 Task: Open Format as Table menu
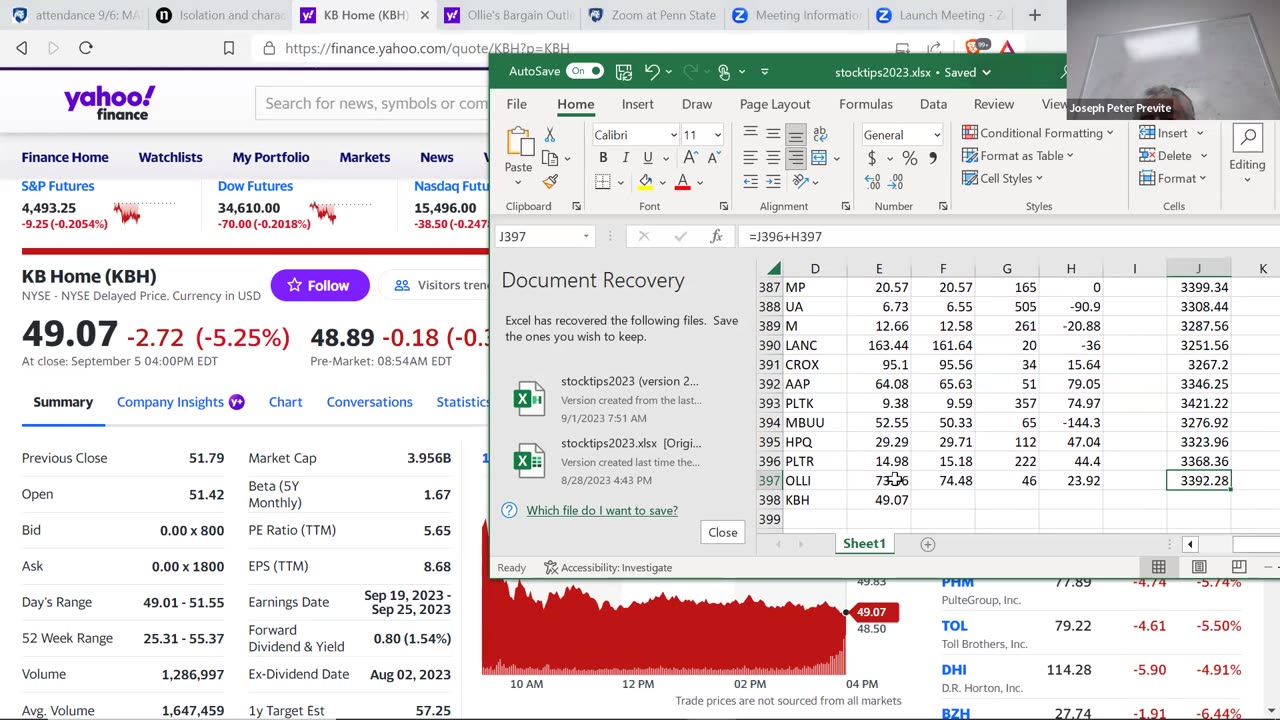tap(1018, 156)
